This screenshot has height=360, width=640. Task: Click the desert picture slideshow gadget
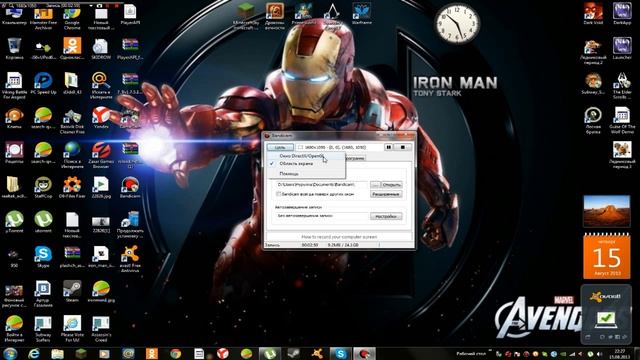607,211
